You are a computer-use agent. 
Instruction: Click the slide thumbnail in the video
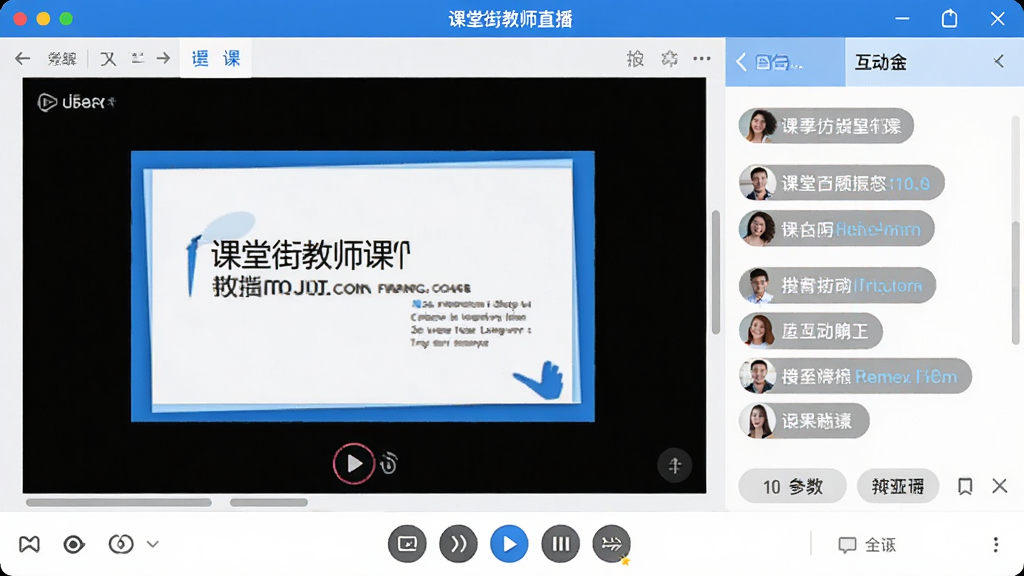(362, 286)
